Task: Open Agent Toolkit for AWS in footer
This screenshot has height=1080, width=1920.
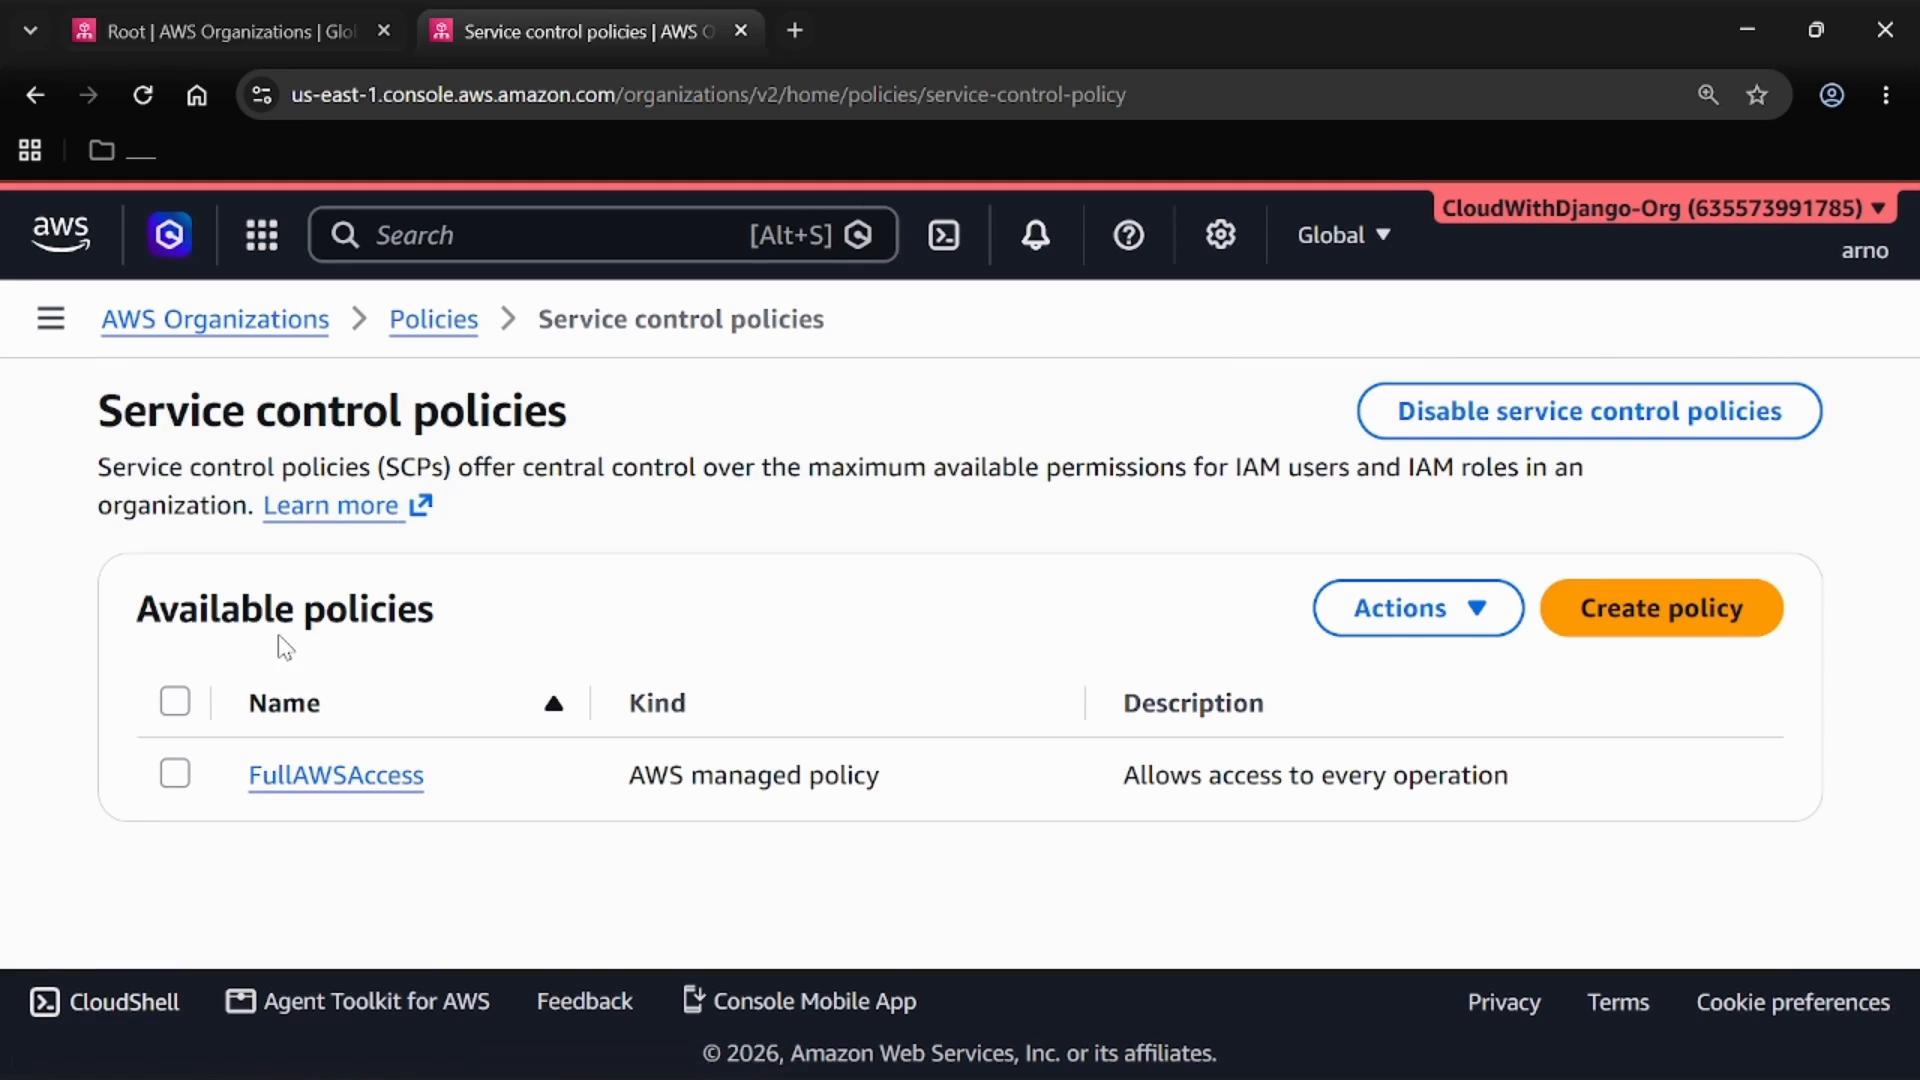Action: point(358,1001)
